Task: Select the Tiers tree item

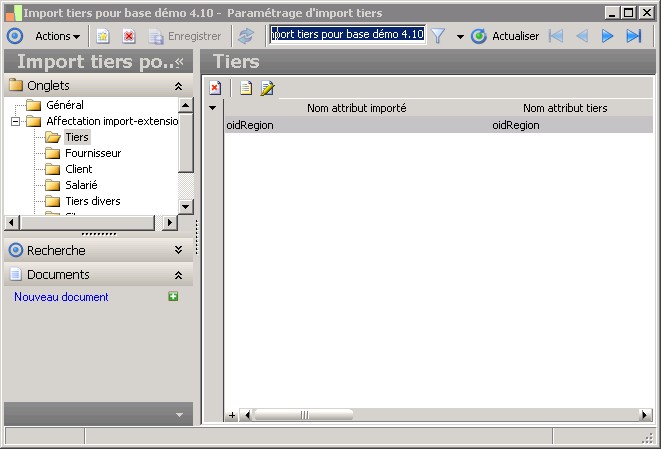Action: pos(77,137)
